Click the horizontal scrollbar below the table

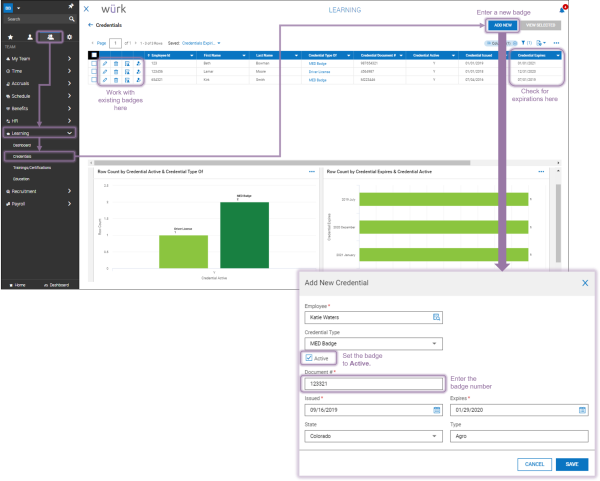click(x=282, y=163)
